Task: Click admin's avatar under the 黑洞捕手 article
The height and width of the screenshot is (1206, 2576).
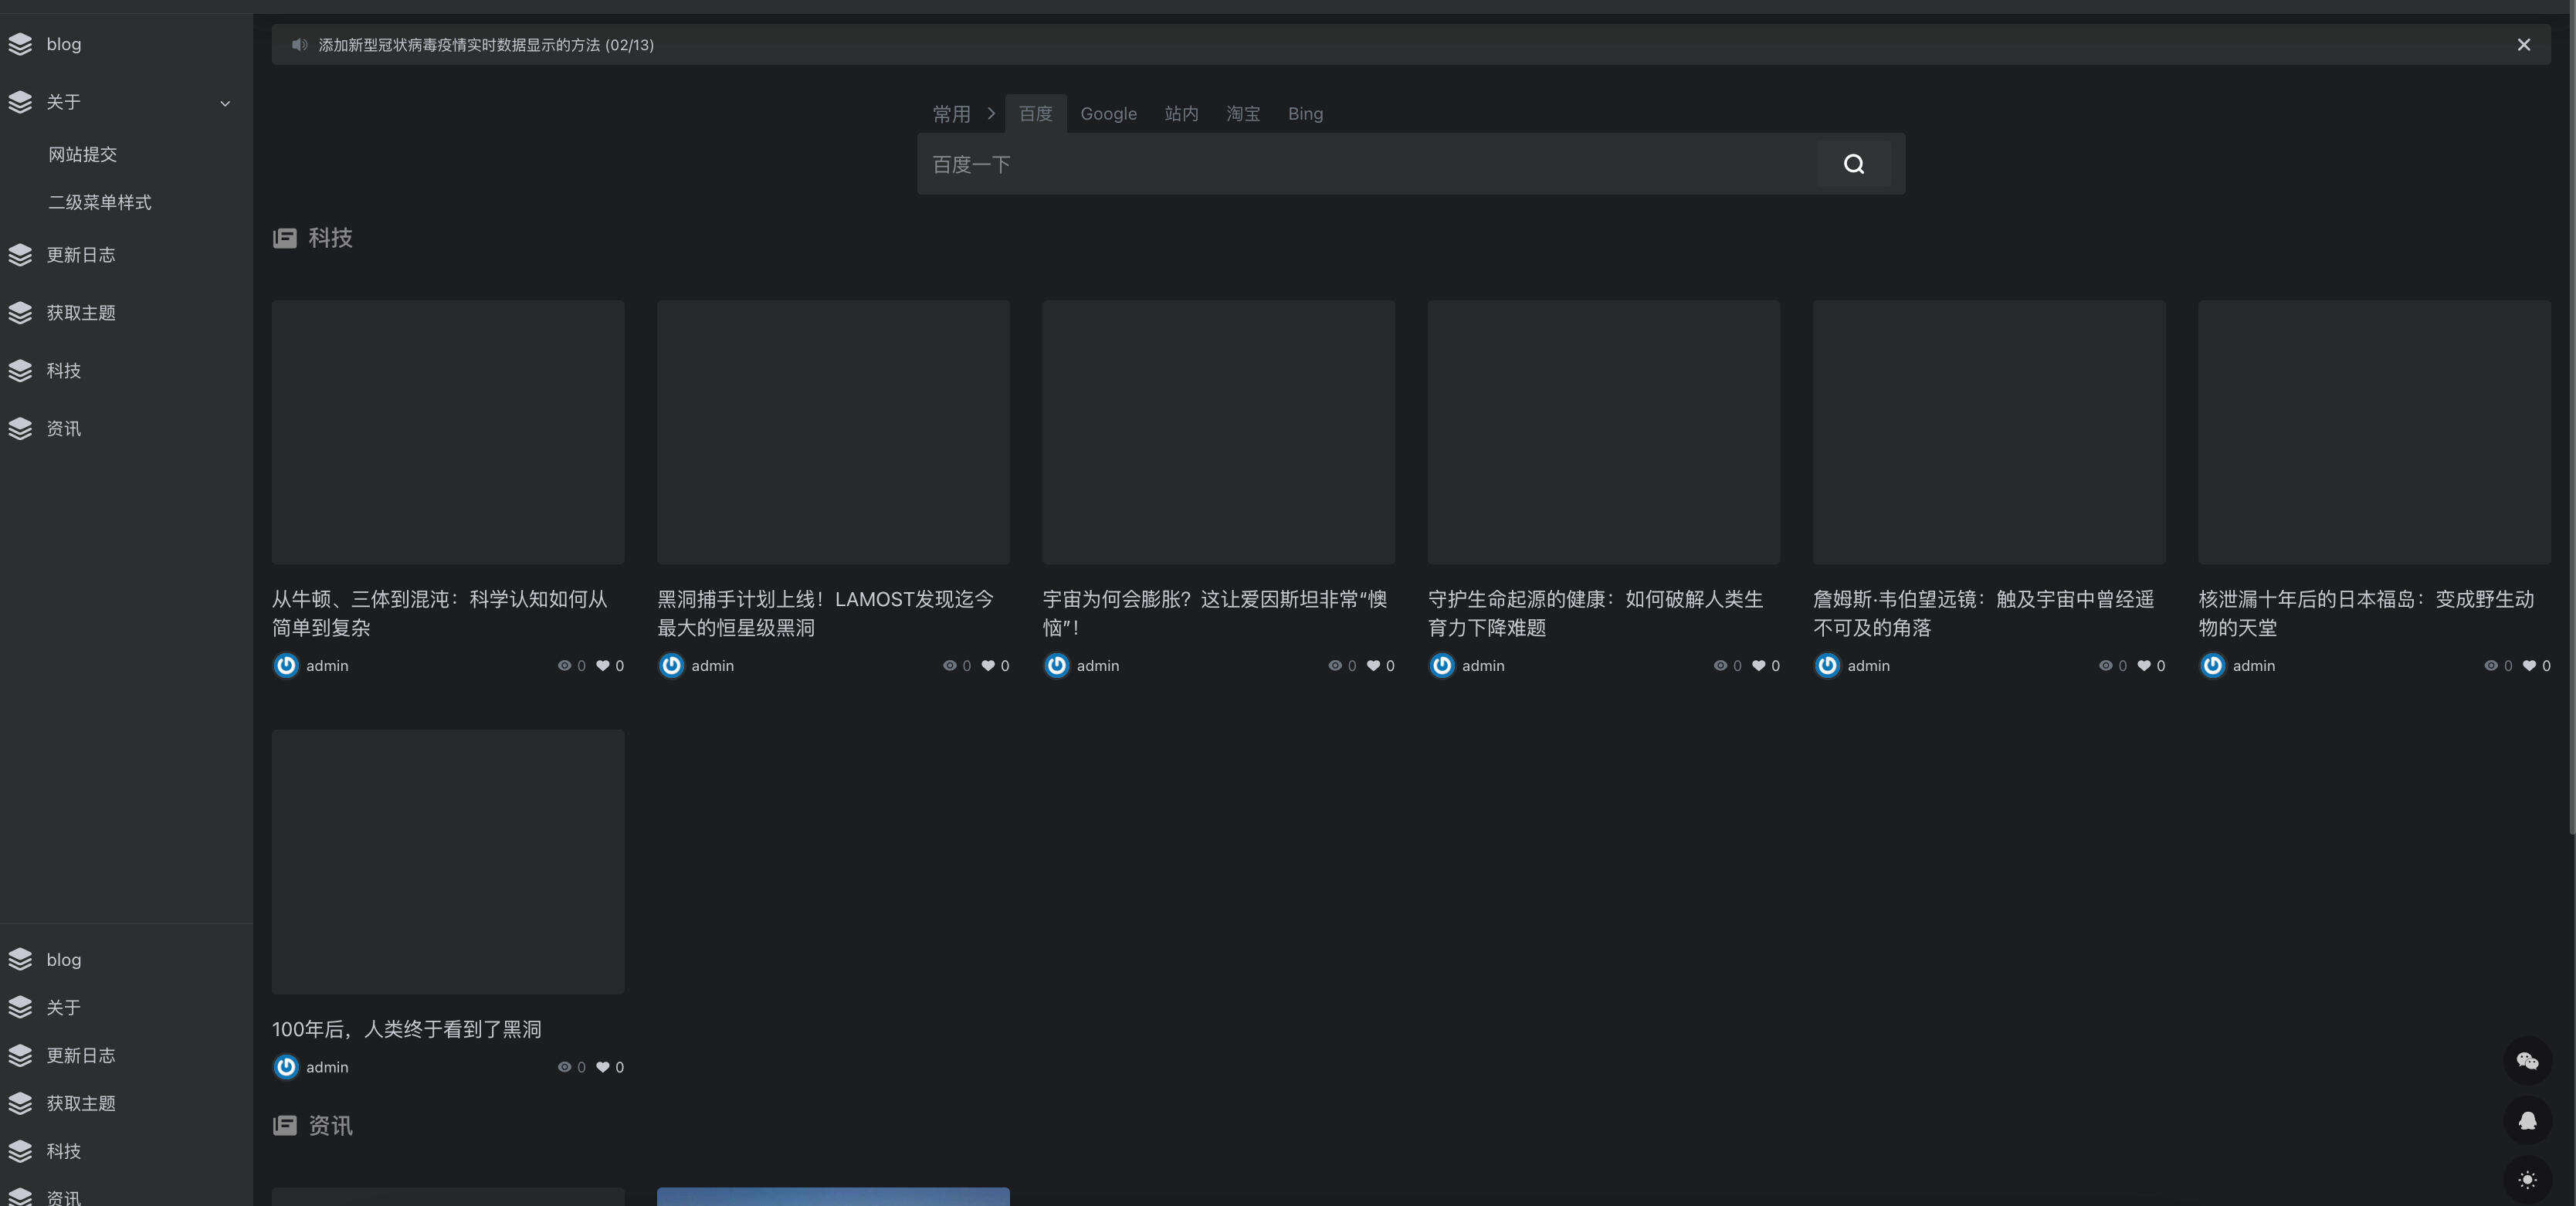Action: 671,665
